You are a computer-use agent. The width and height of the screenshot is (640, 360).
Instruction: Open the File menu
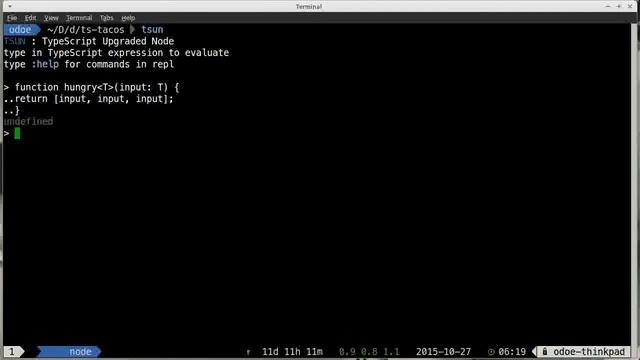(12, 18)
